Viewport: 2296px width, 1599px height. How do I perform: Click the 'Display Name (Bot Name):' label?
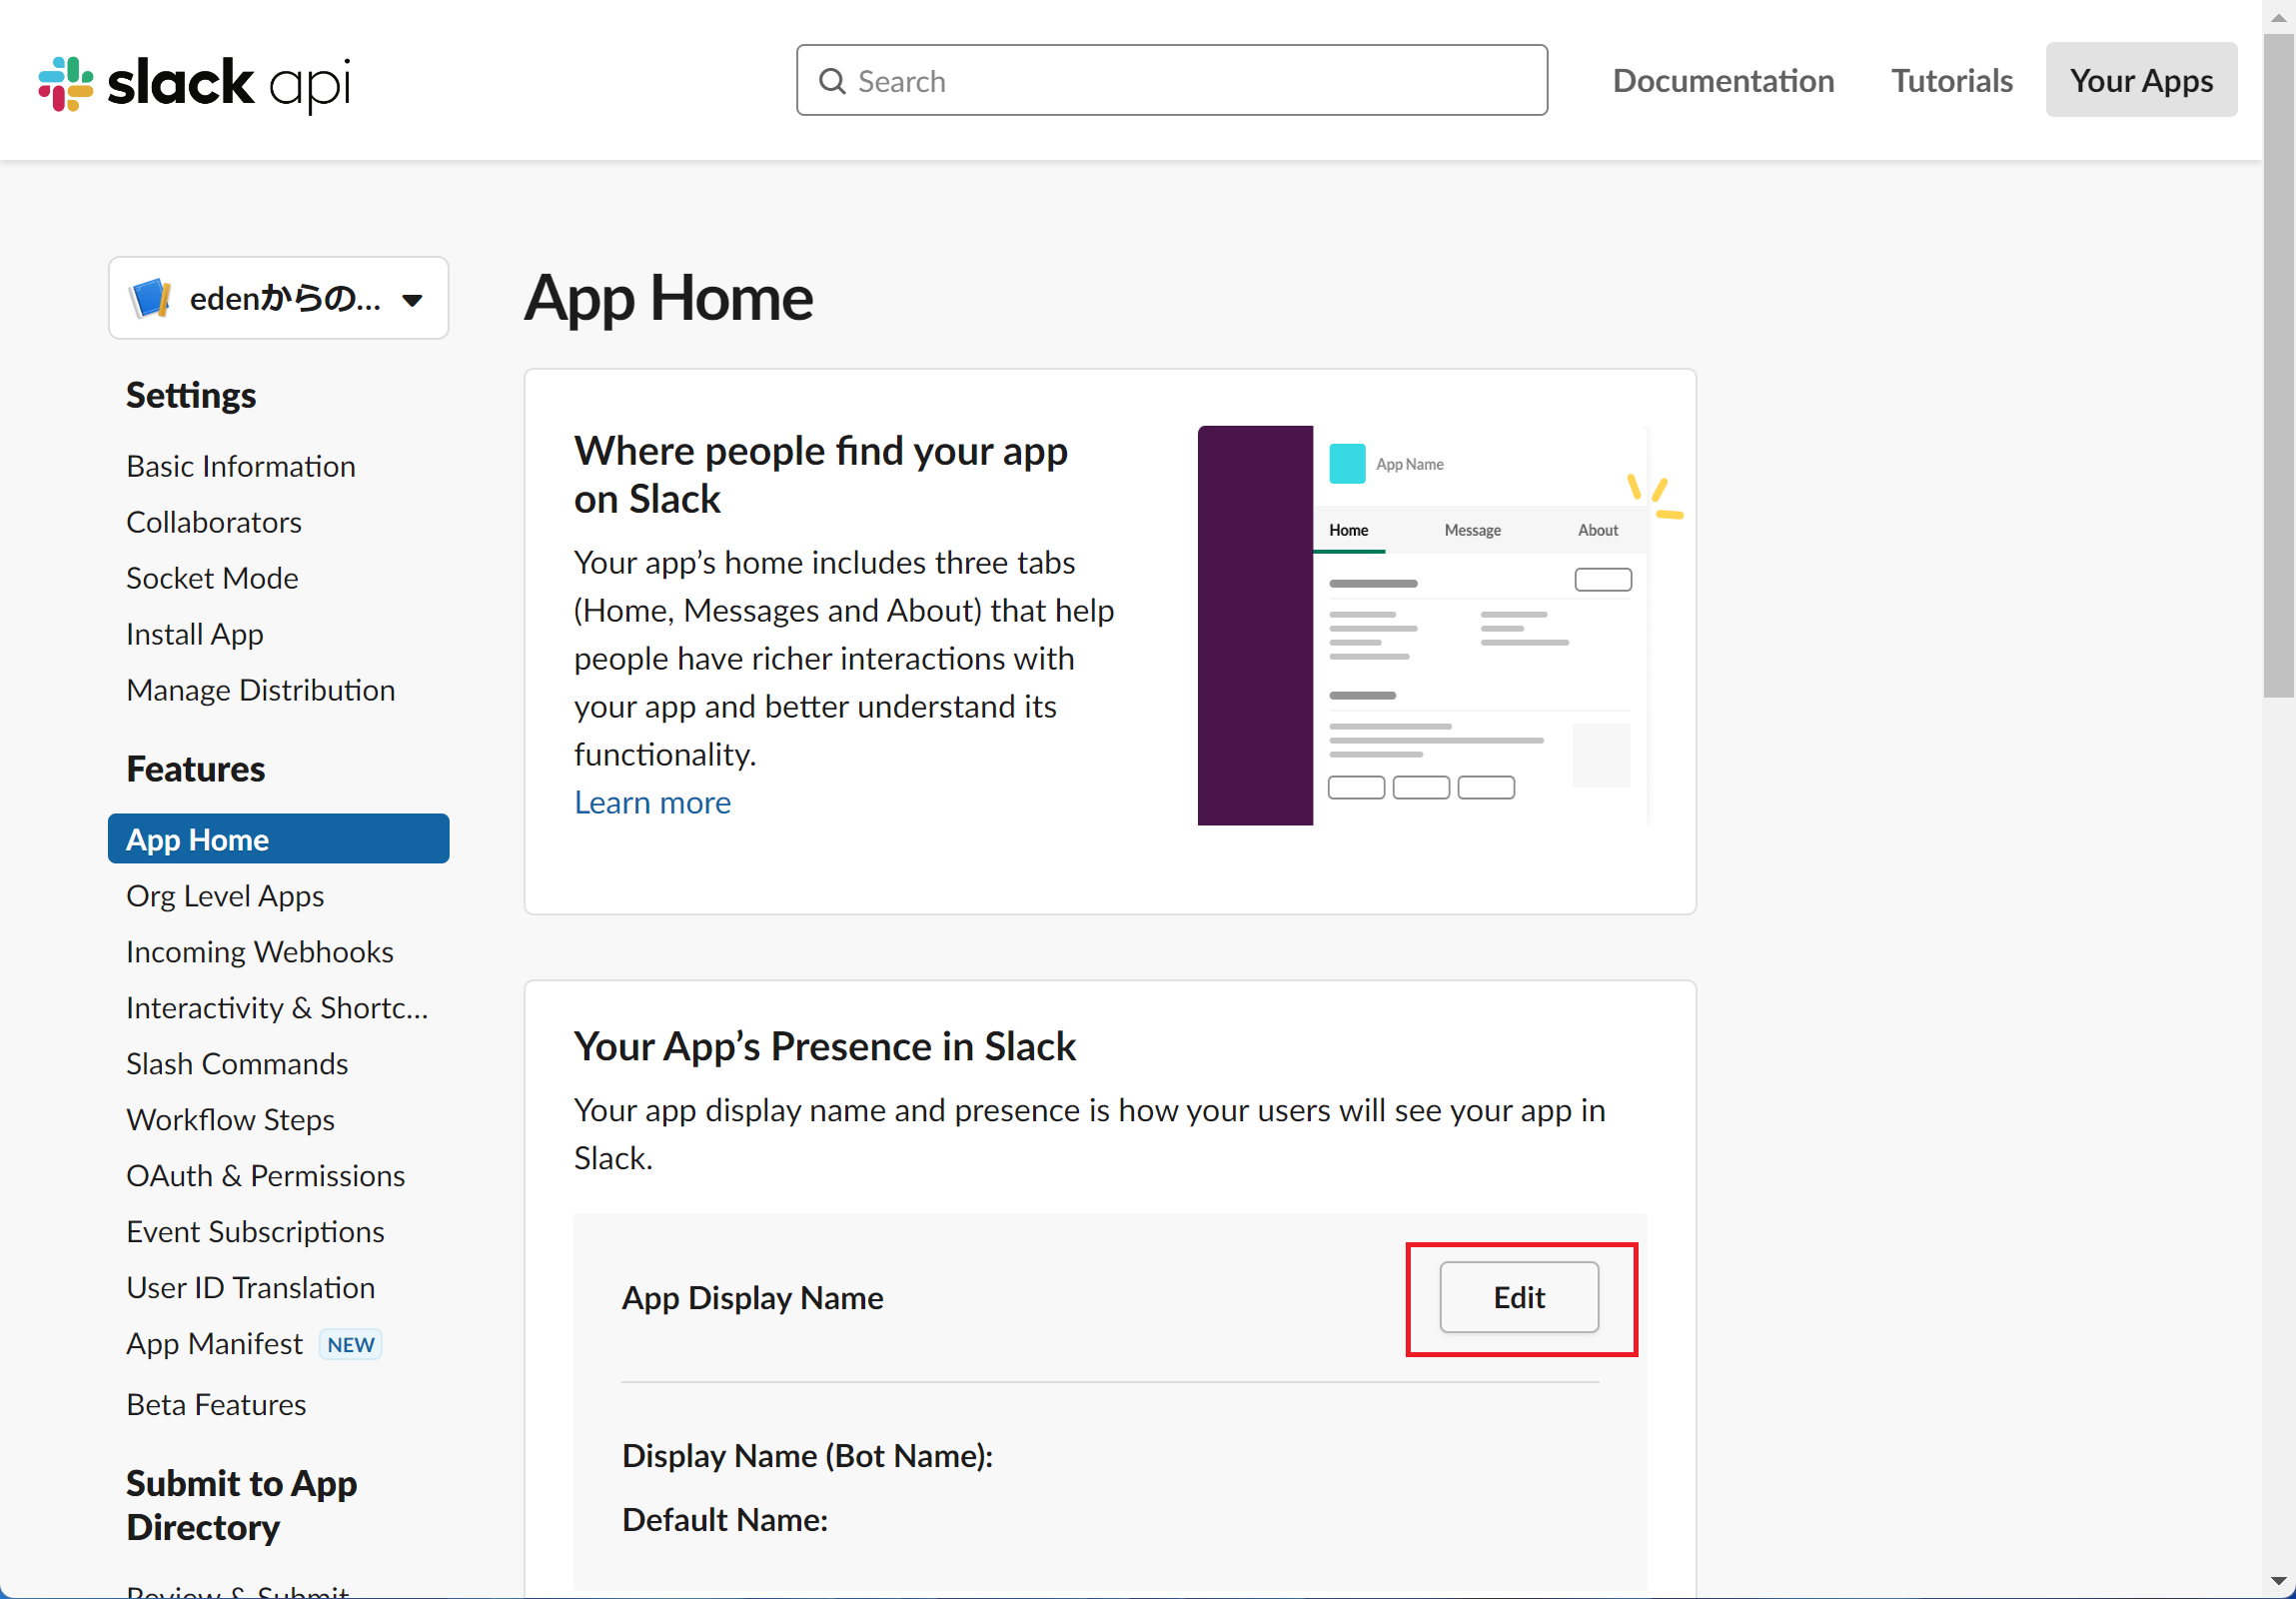(808, 1456)
